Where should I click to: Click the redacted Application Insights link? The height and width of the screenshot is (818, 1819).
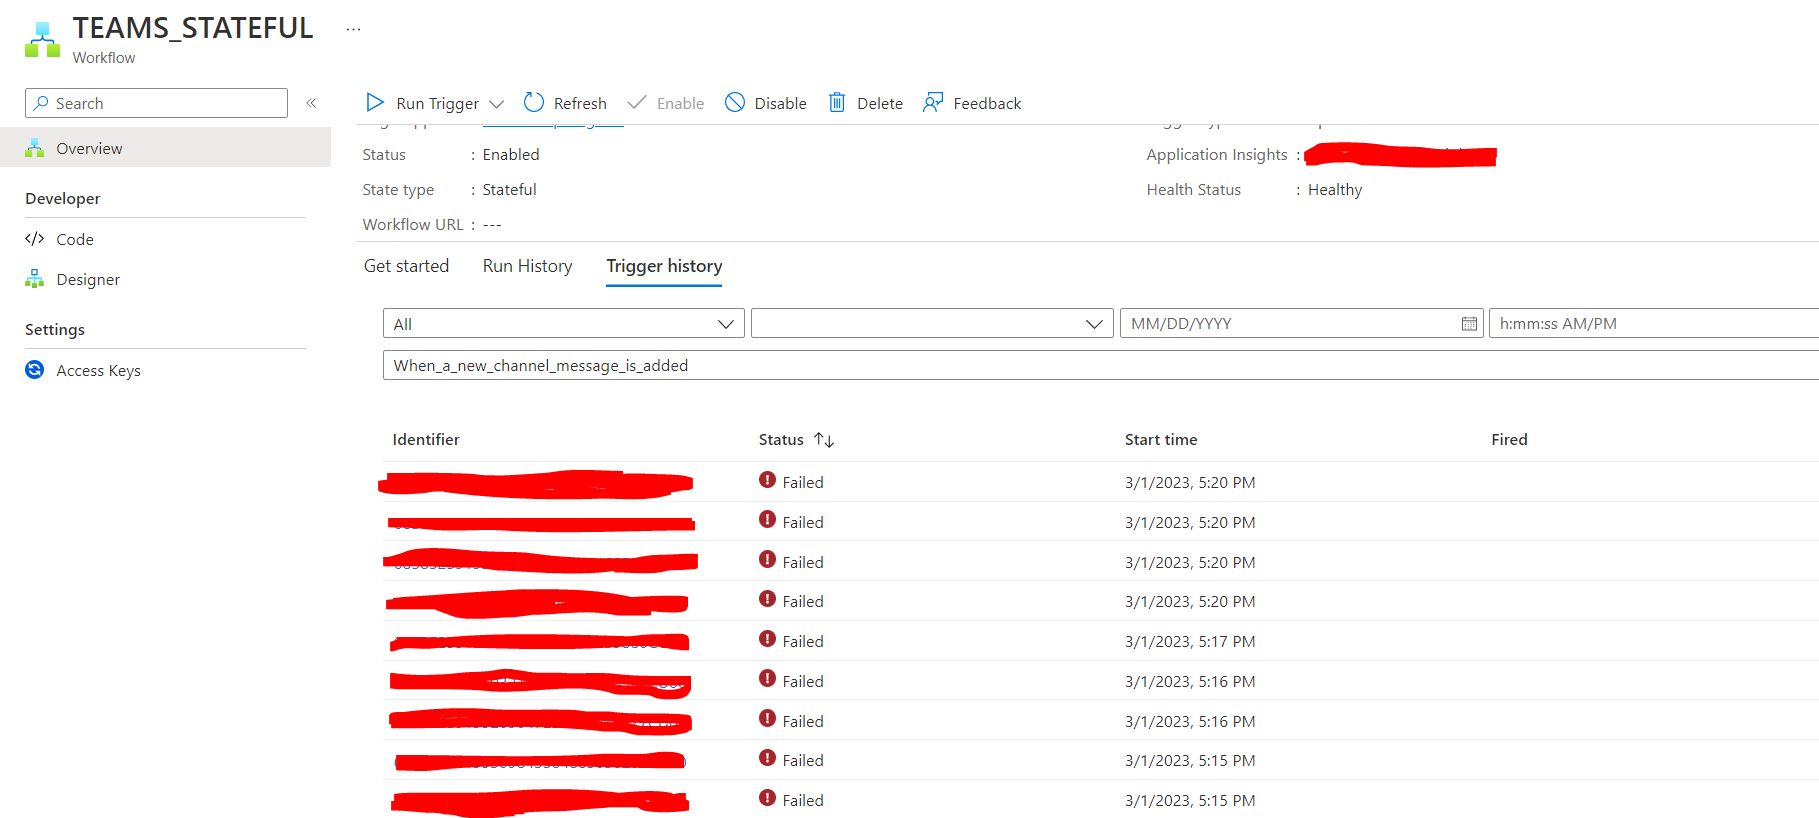(1400, 155)
